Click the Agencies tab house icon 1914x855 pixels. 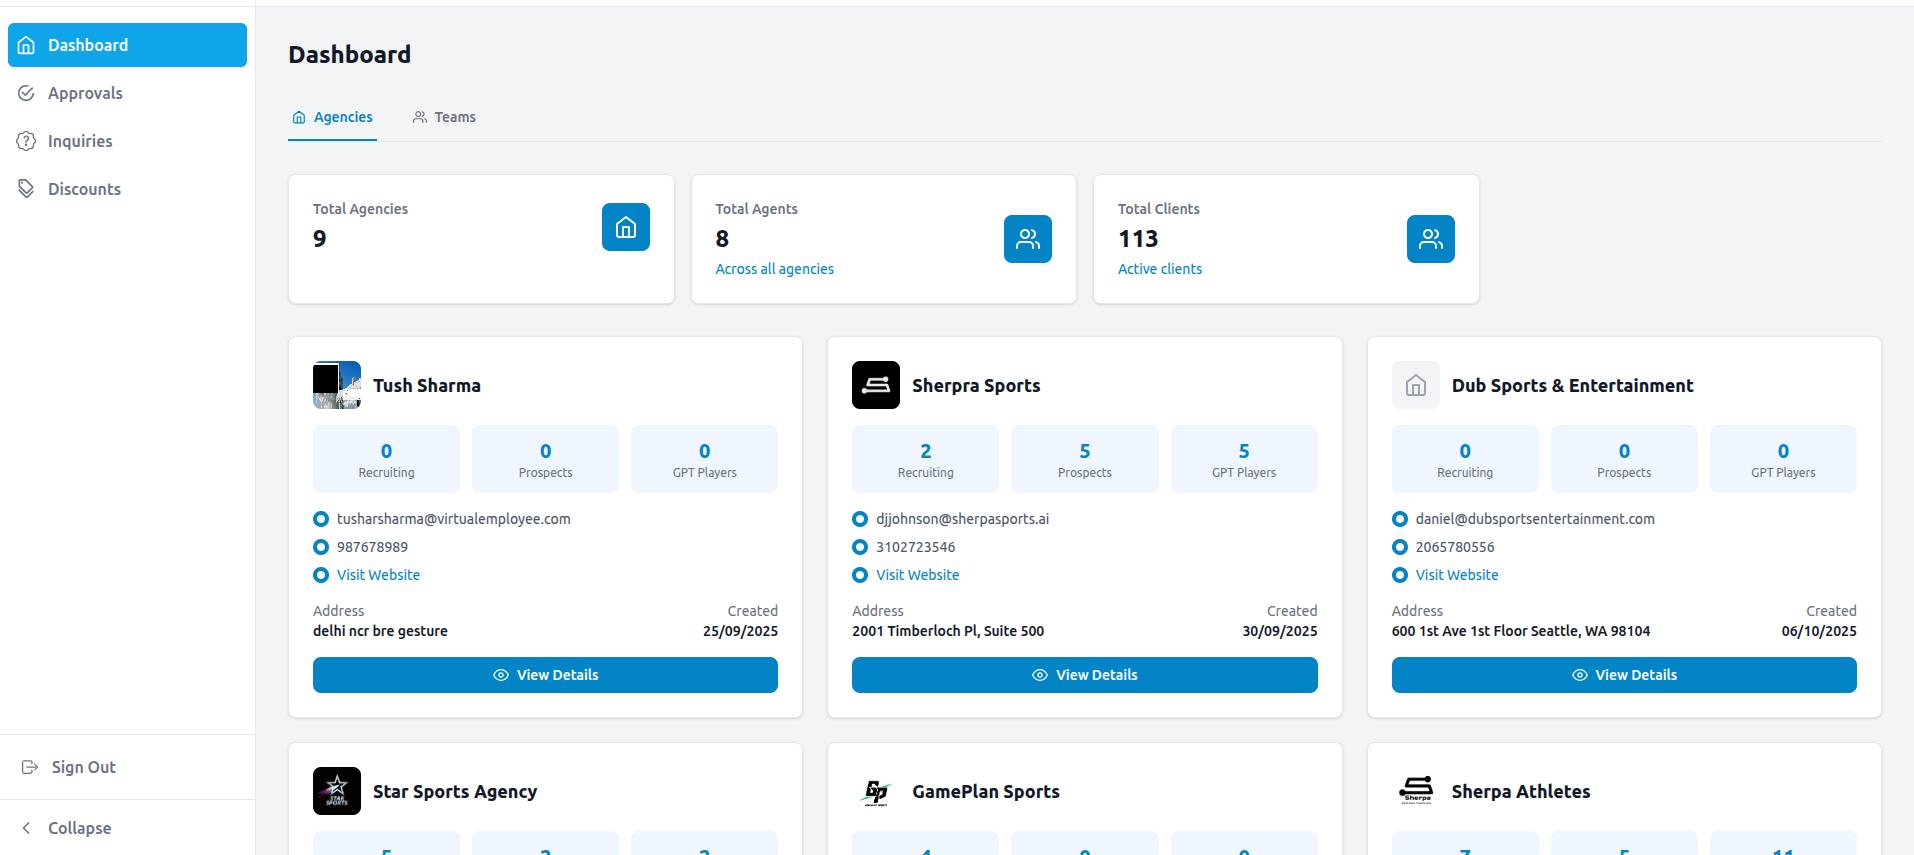pos(299,117)
